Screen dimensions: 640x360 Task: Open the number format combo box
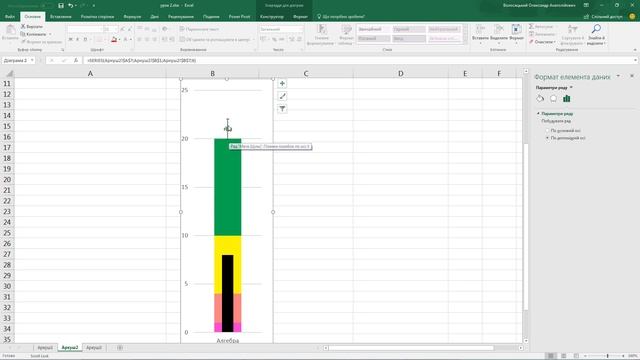(281, 29)
